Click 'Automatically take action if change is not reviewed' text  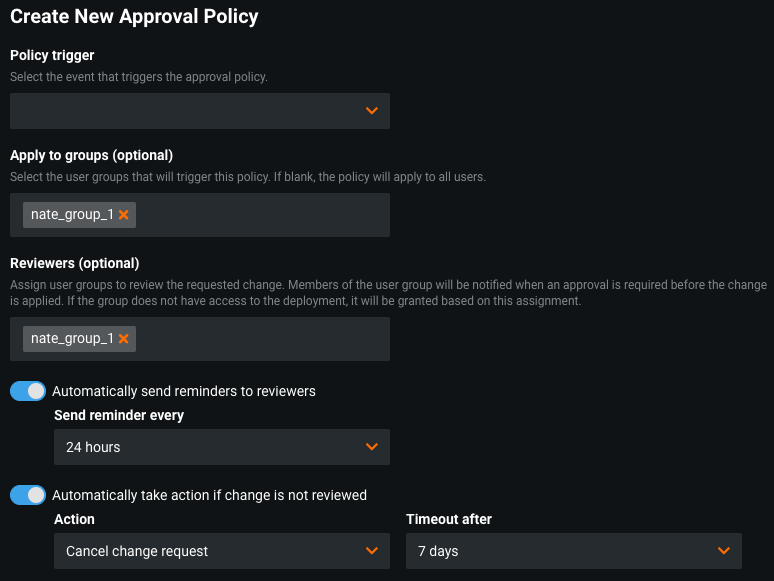(x=209, y=495)
